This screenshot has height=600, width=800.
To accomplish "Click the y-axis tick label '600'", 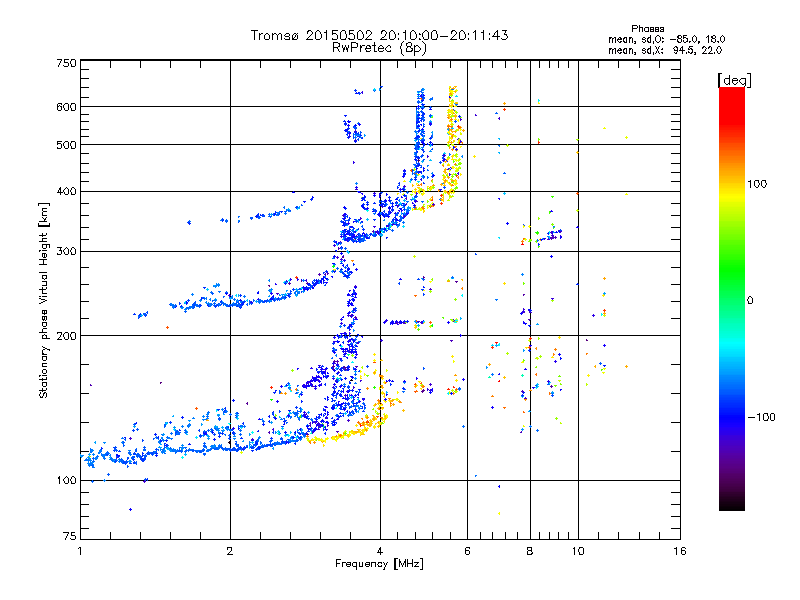I will (67, 107).
